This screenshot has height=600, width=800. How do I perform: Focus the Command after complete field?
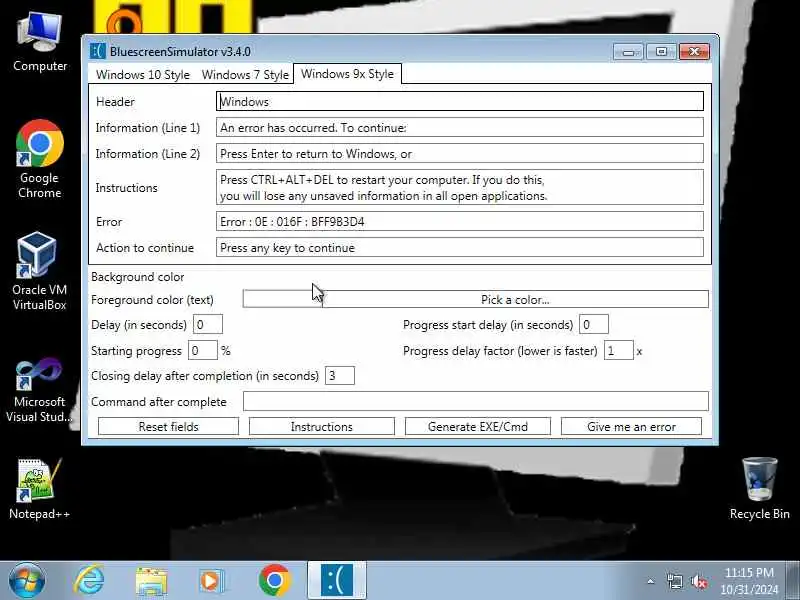(476, 401)
